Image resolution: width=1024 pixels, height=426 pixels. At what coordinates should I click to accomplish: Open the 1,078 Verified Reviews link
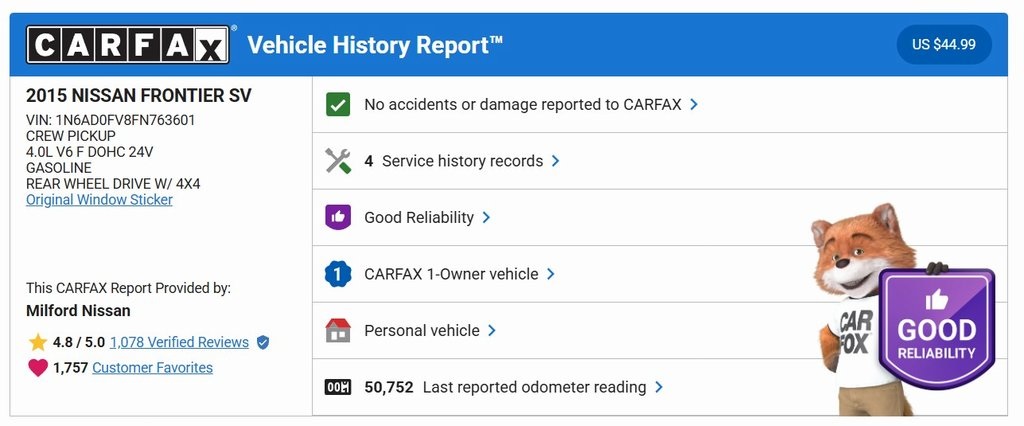point(179,342)
